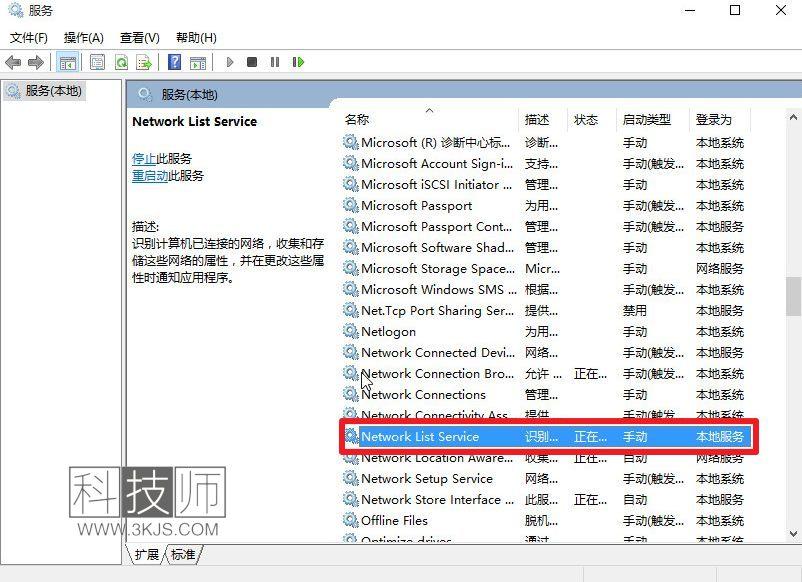Viewport: 802px width, 582px height.
Task: Select the Network Setup Service row
Action: (545, 478)
